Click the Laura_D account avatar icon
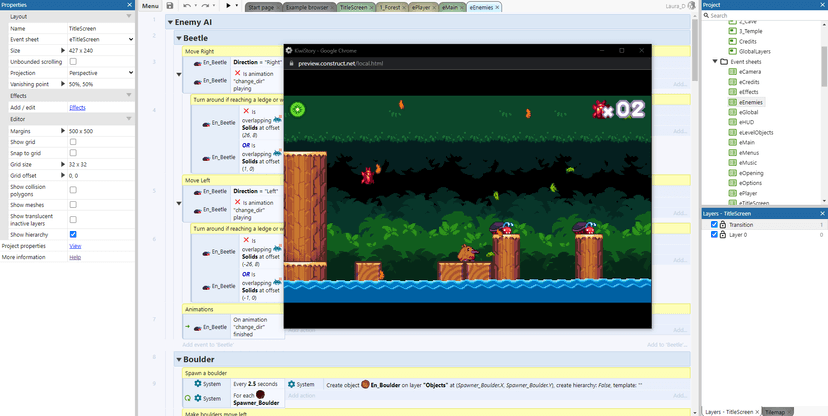Viewport: 828px width, 416px height. point(691,6)
